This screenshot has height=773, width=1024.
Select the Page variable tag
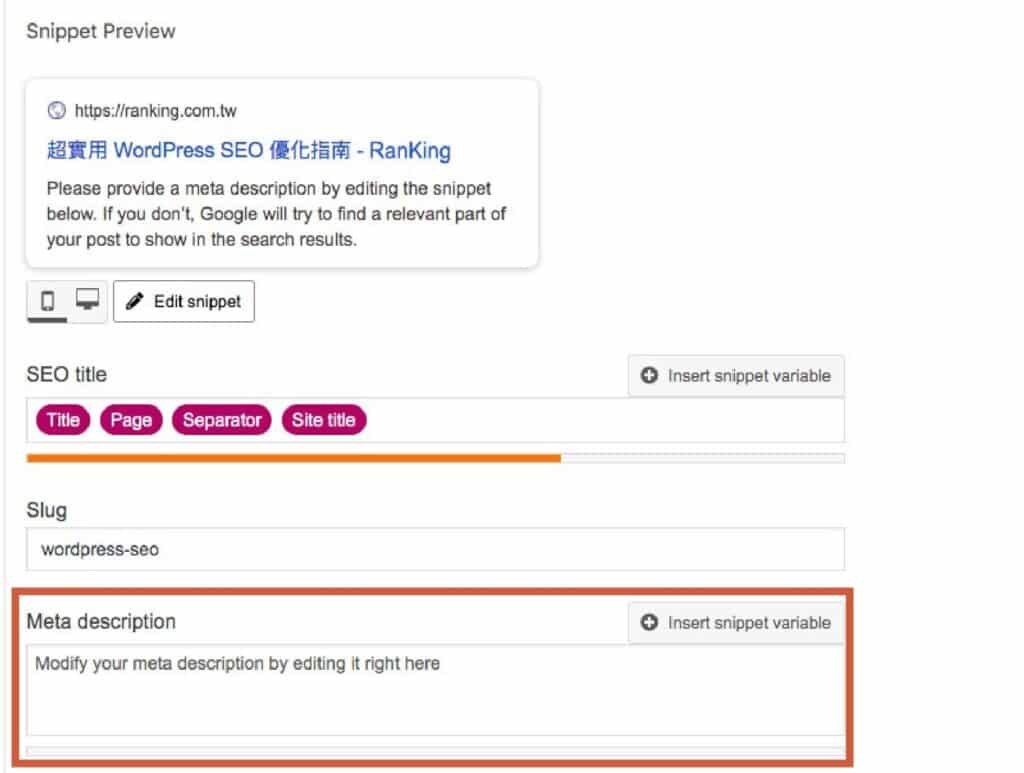131,420
